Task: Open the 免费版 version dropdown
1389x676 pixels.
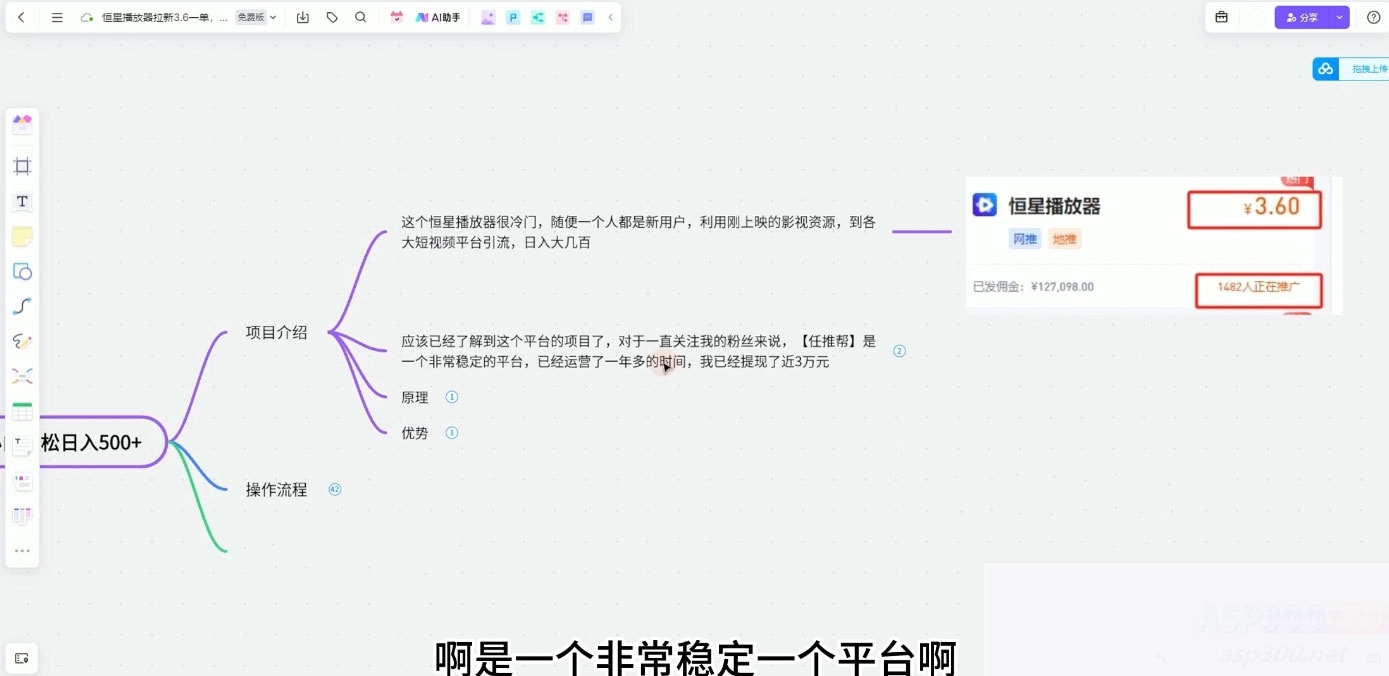Action: pyautogui.click(x=253, y=17)
